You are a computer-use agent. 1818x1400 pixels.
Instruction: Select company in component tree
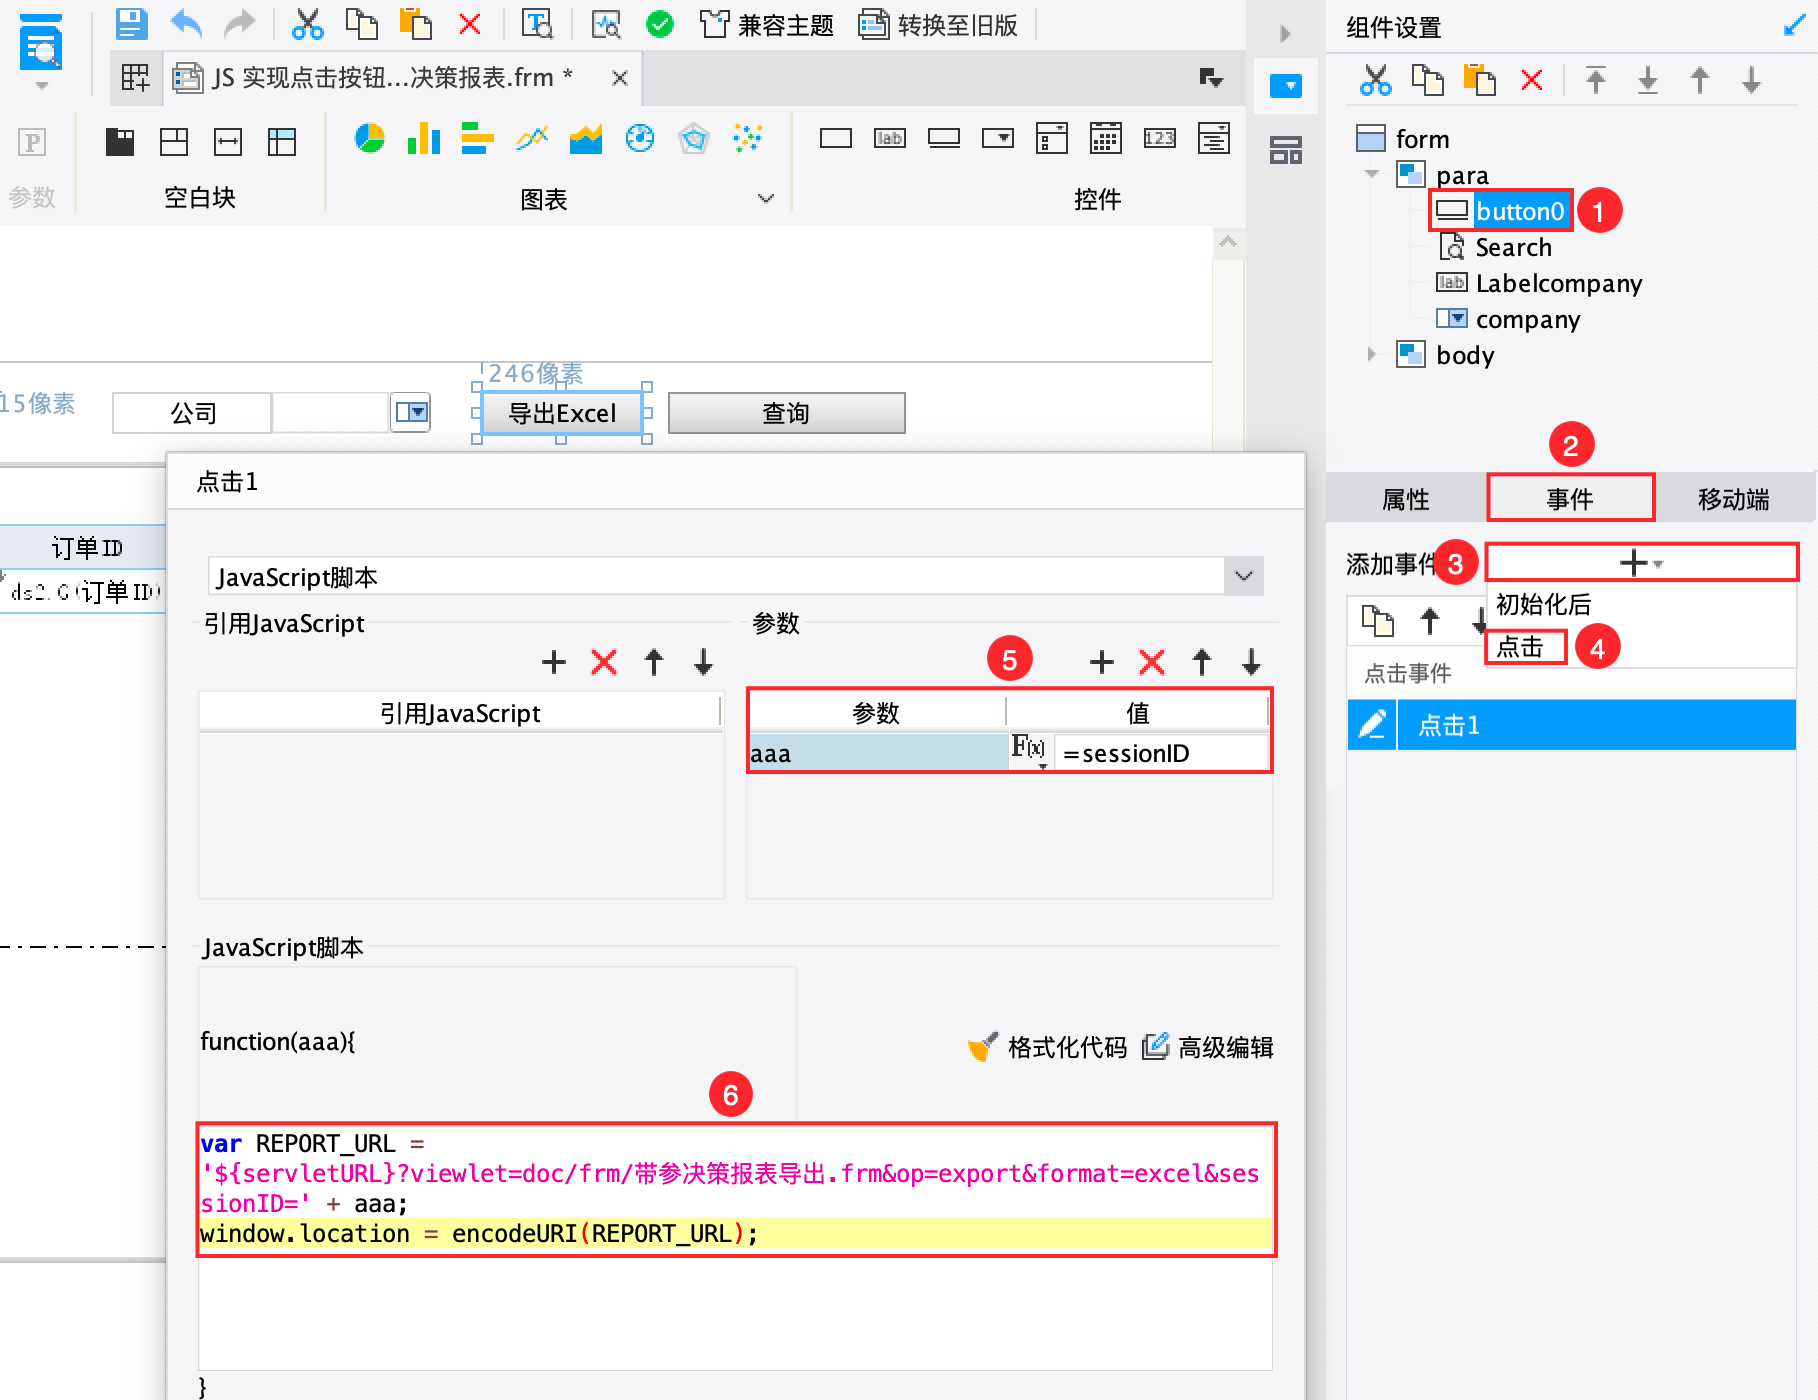pyautogui.click(x=1508, y=319)
